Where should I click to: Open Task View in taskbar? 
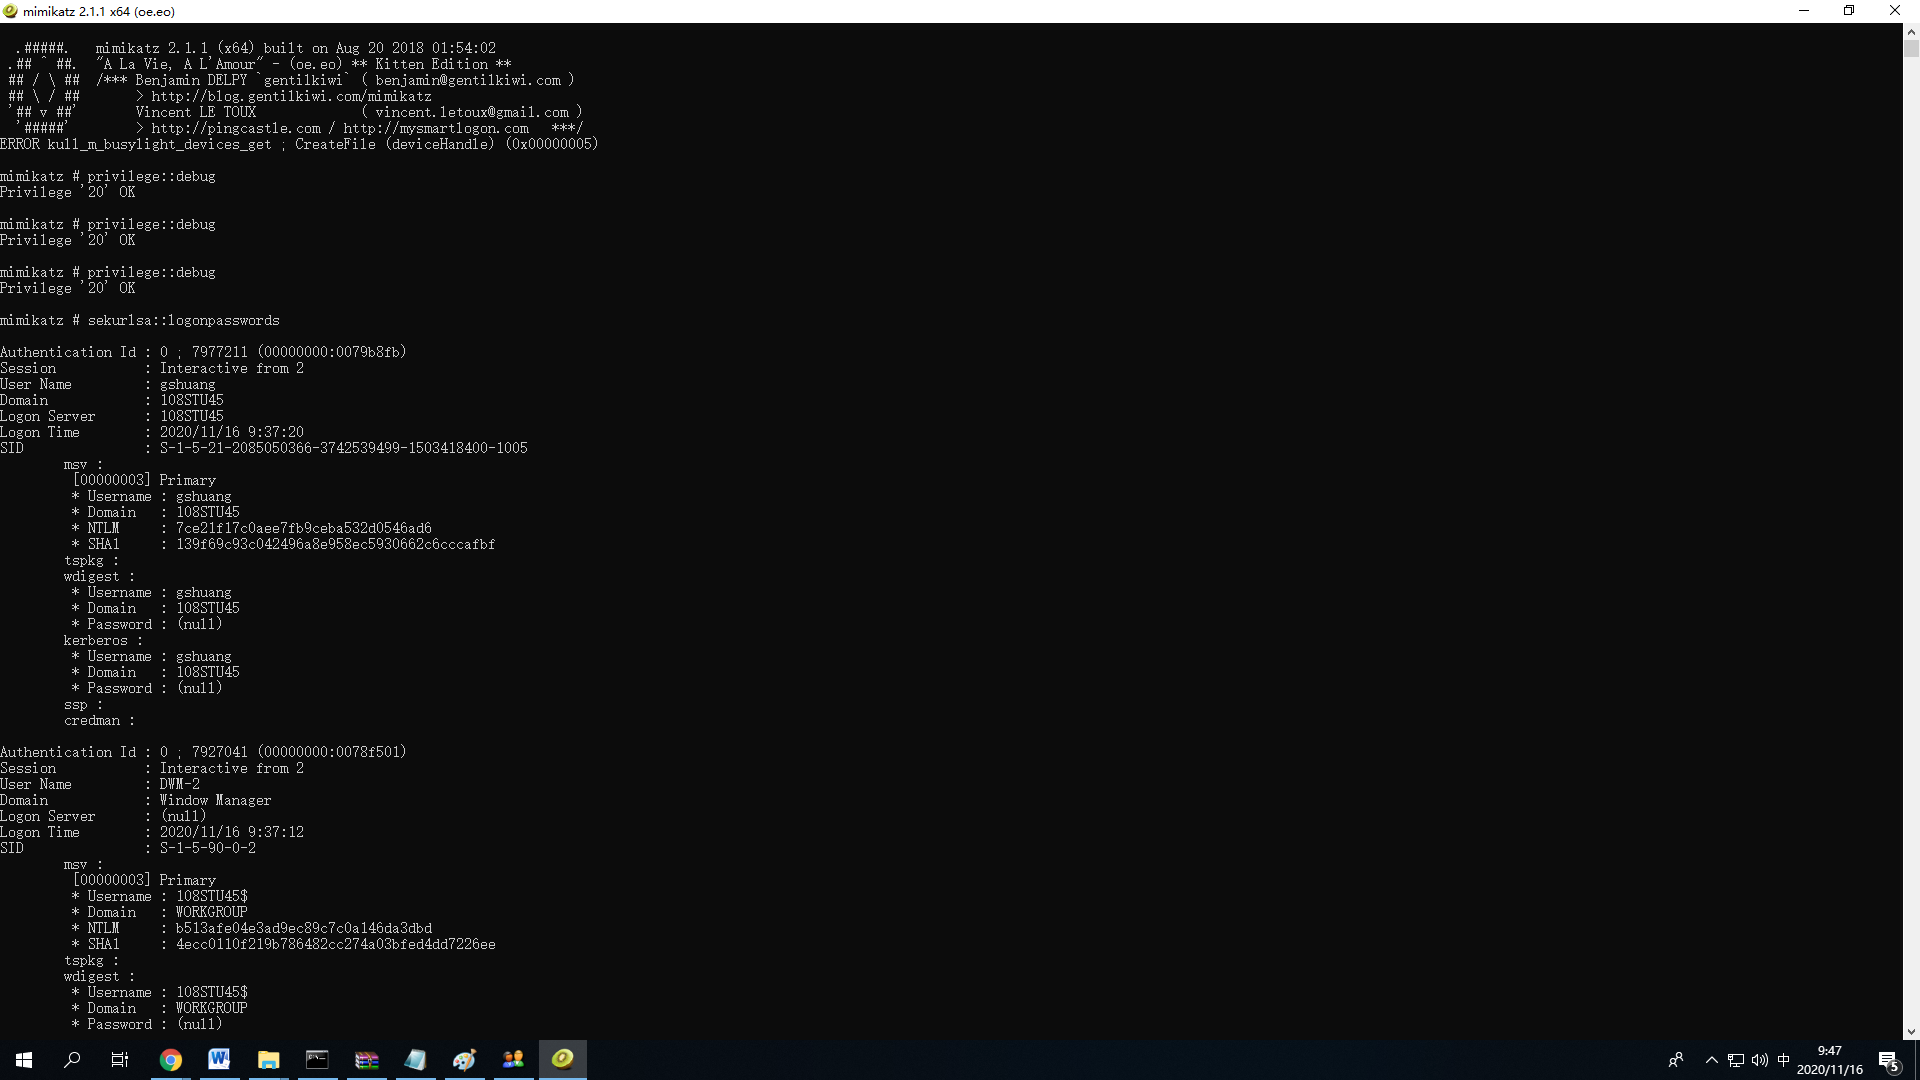(x=120, y=1060)
